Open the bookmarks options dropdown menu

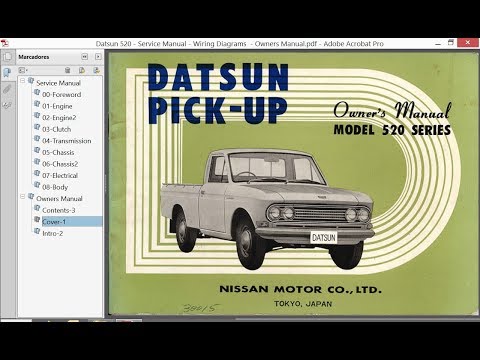click(x=23, y=70)
